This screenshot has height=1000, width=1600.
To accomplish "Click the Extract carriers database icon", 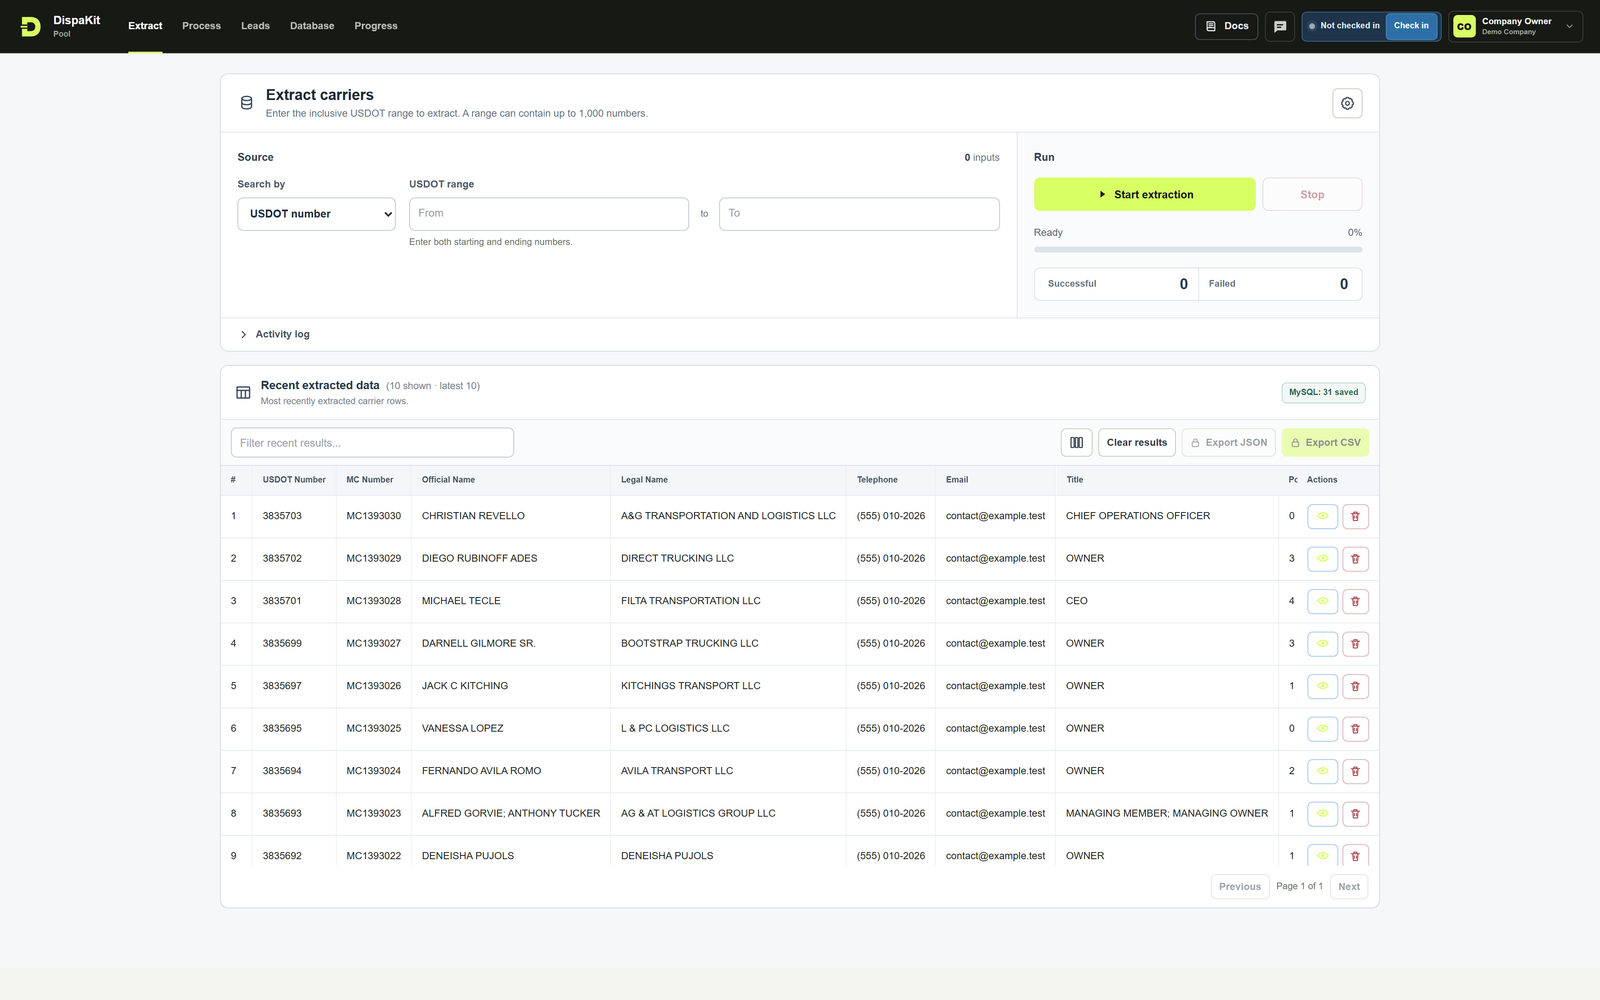I will coord(247,103).
